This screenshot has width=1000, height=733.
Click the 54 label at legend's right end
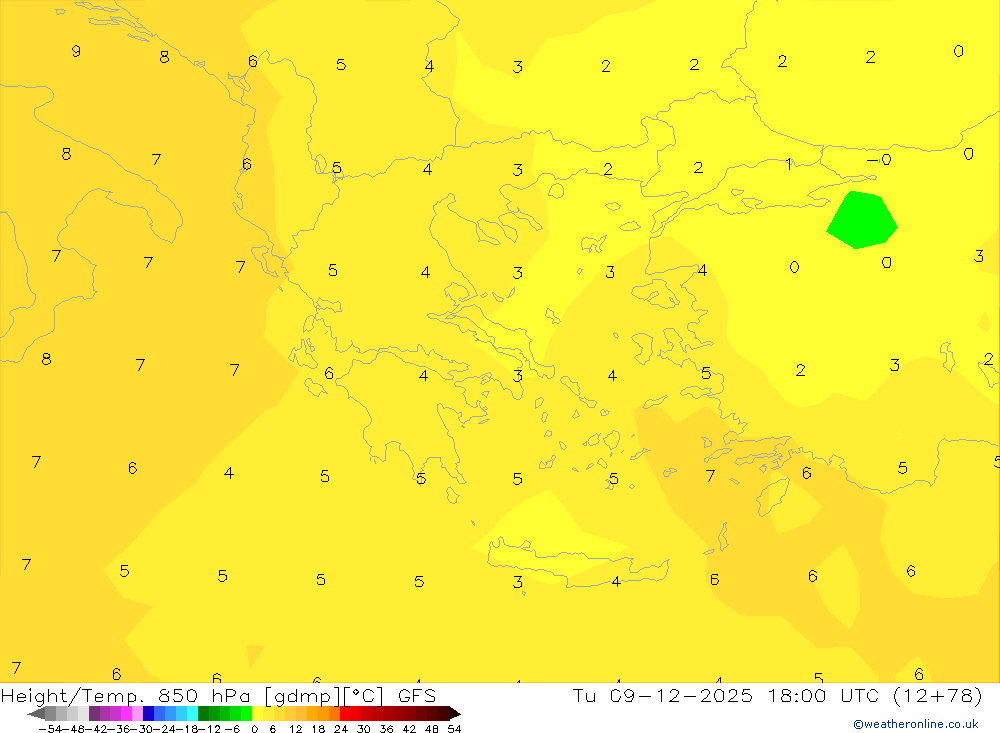[454, 729]
